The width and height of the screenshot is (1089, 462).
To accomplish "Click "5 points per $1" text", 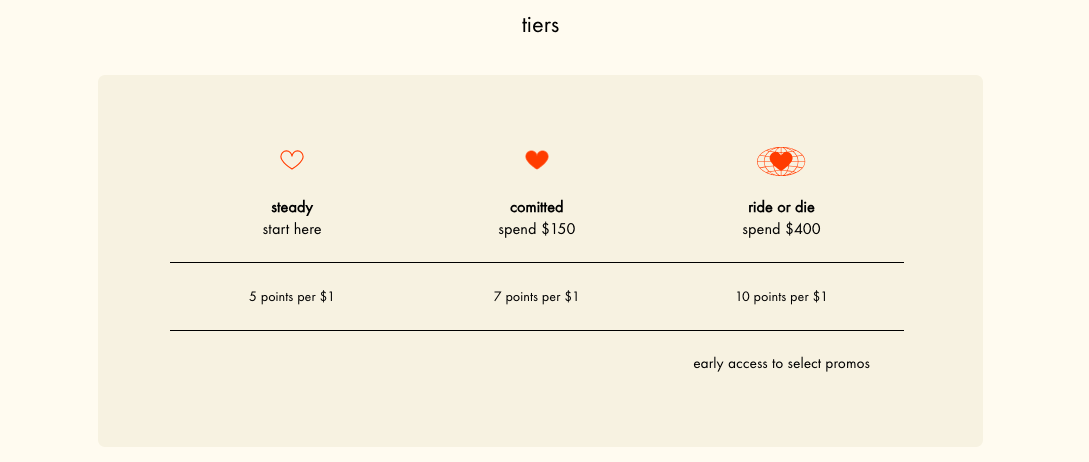I will (292, 297).
